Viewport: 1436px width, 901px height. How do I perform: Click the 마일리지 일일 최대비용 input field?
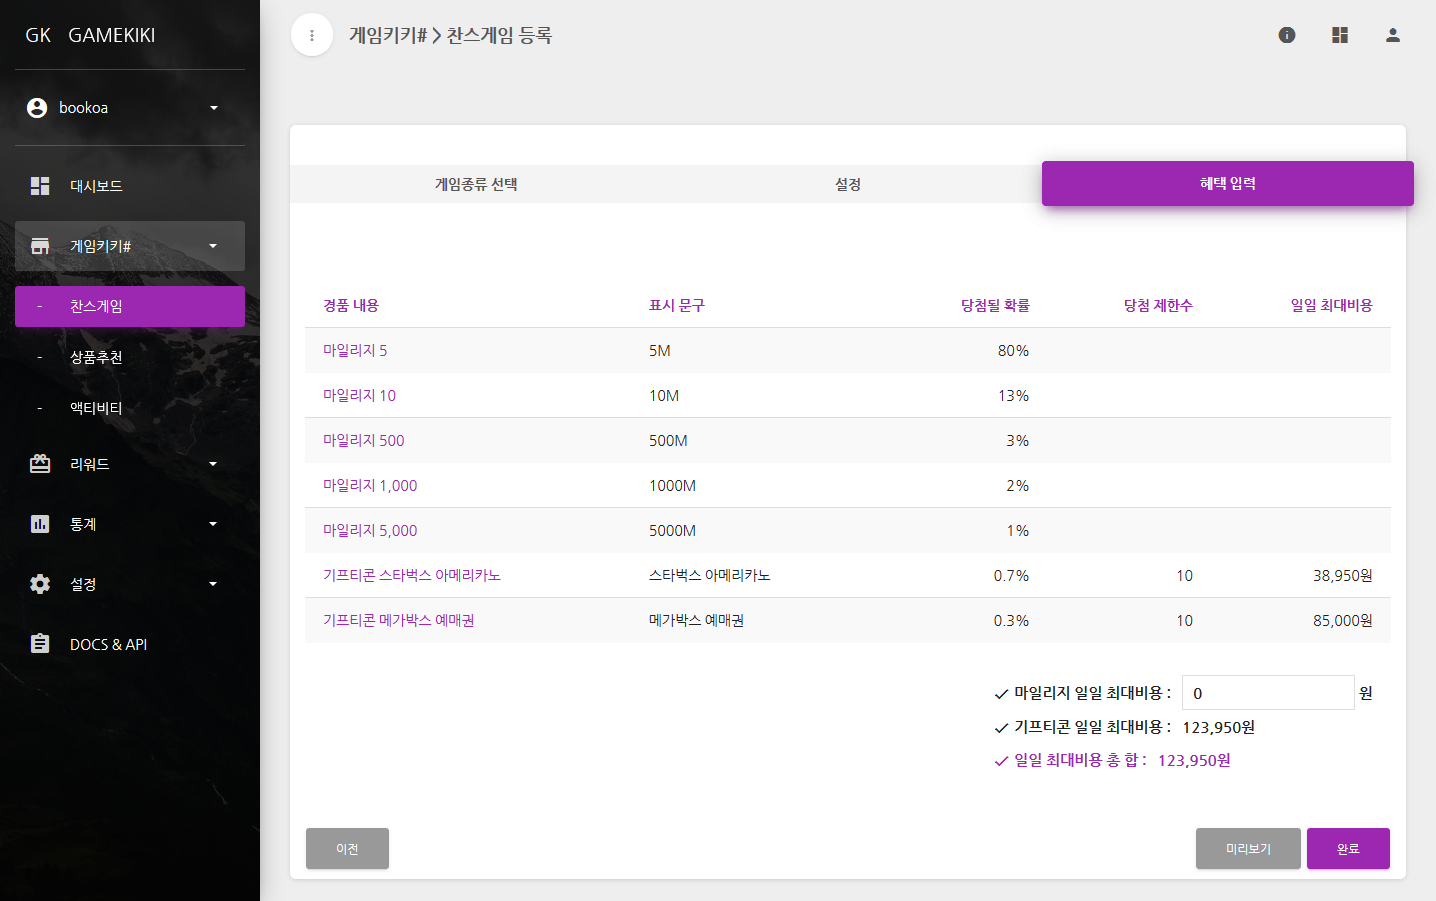(1267, 693)
